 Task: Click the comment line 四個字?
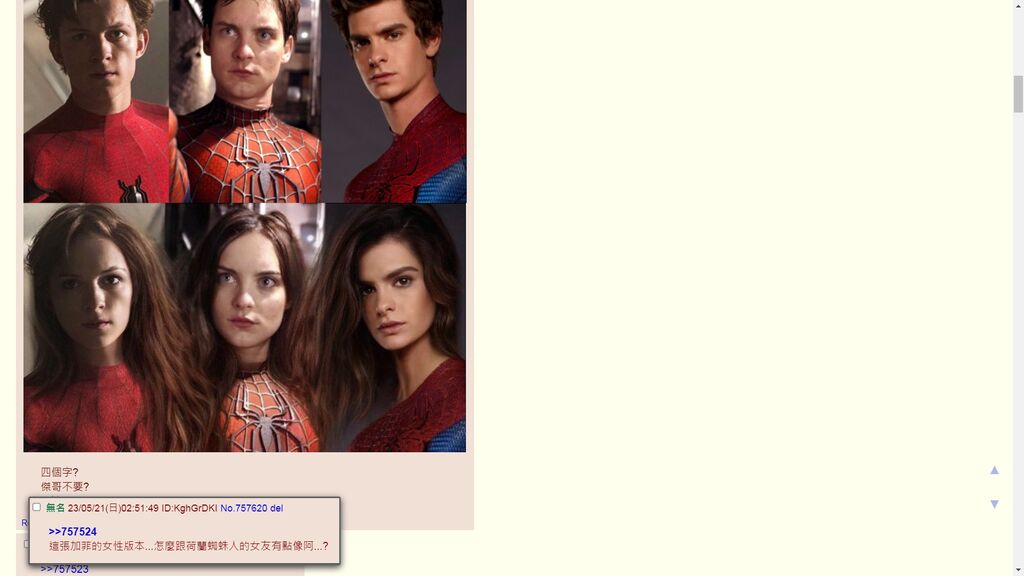[59, 472]
